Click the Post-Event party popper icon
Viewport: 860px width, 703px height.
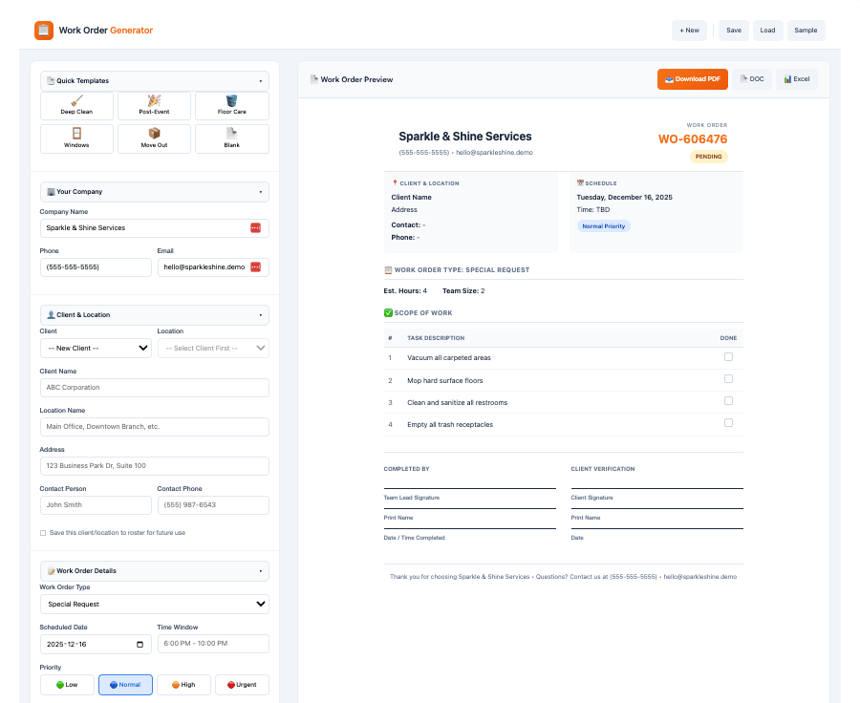point(154,100)
